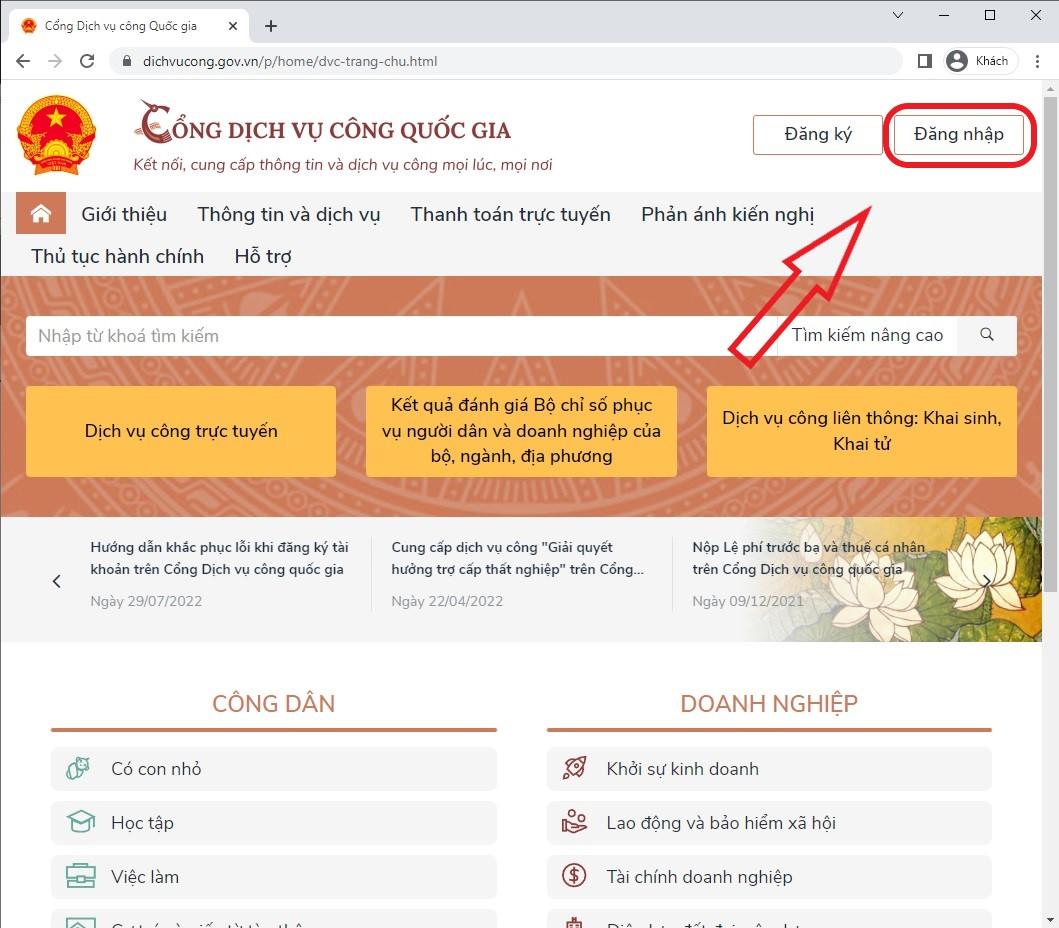Image resolution: width=1059 pixels, height=928 pixels.
Task: Go to the home page icon
Action: tap(41, 213)
